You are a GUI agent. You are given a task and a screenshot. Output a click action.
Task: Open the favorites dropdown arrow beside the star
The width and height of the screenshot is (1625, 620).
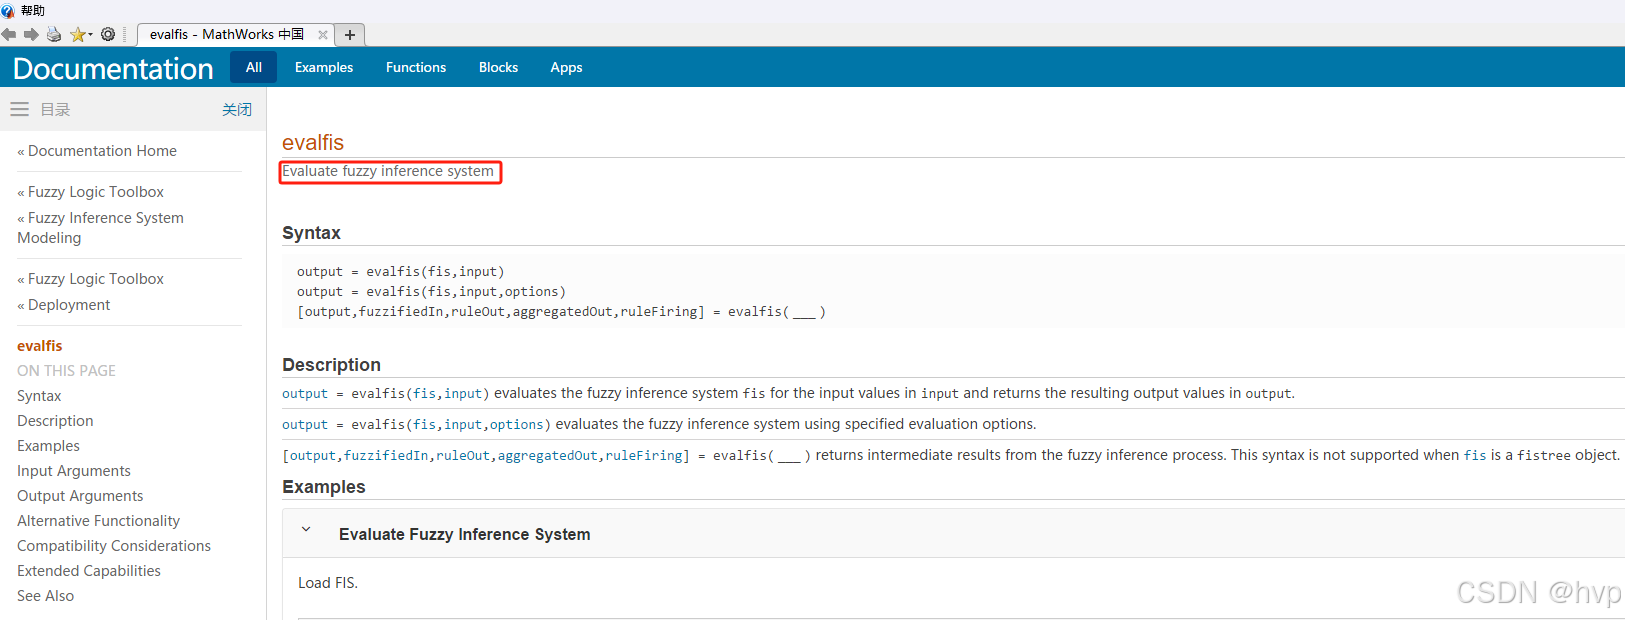pyautogui.click(x=90, y=34)
